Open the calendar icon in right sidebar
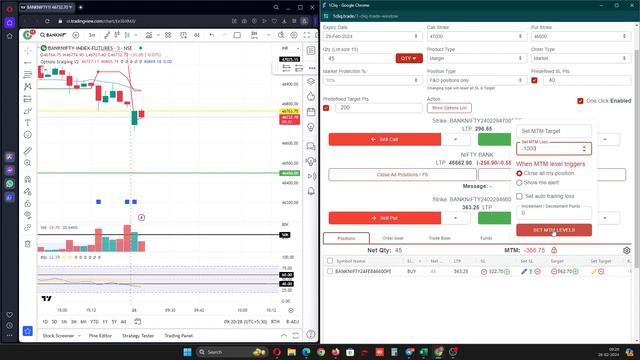Screen dimensions: 640x360 click(311, 112)
